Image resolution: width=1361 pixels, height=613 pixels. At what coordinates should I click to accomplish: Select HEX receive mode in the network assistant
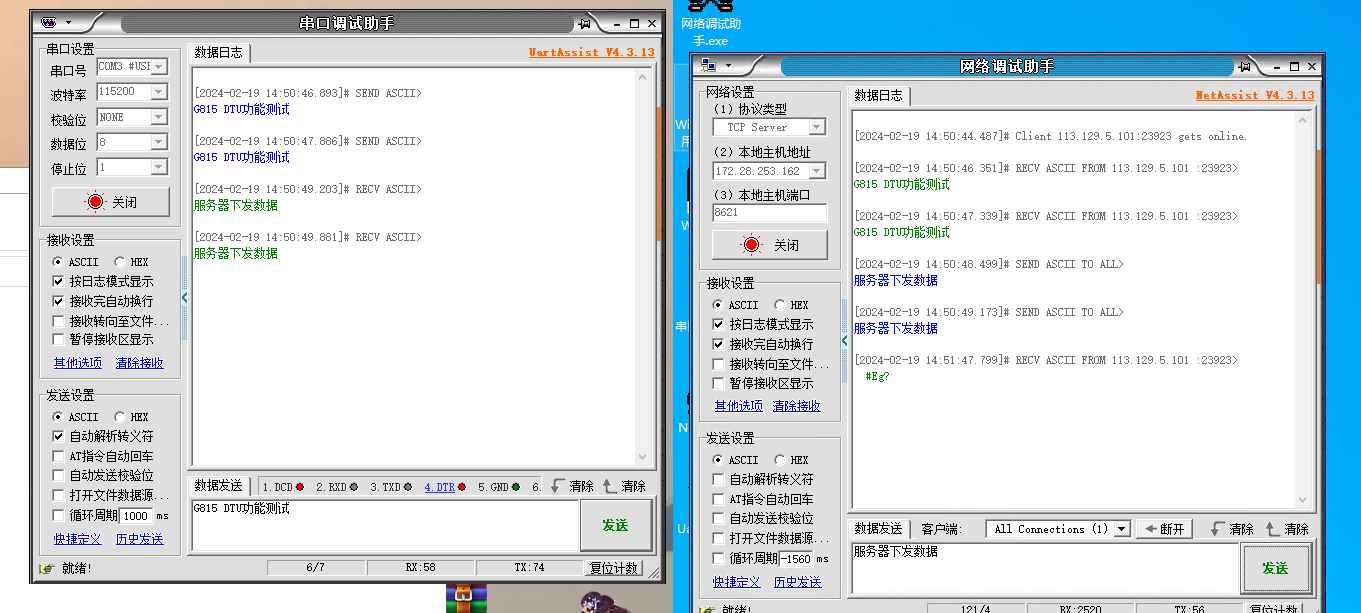point(780,305)
